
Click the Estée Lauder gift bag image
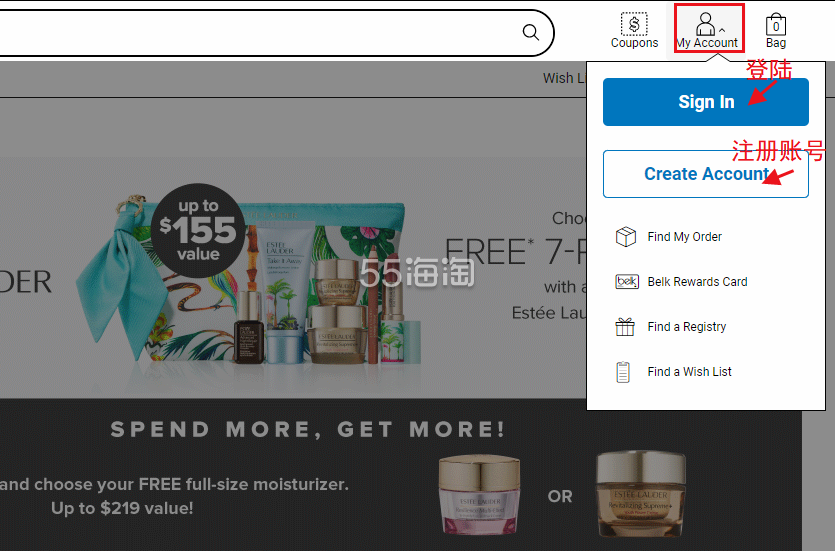(248, 279)
